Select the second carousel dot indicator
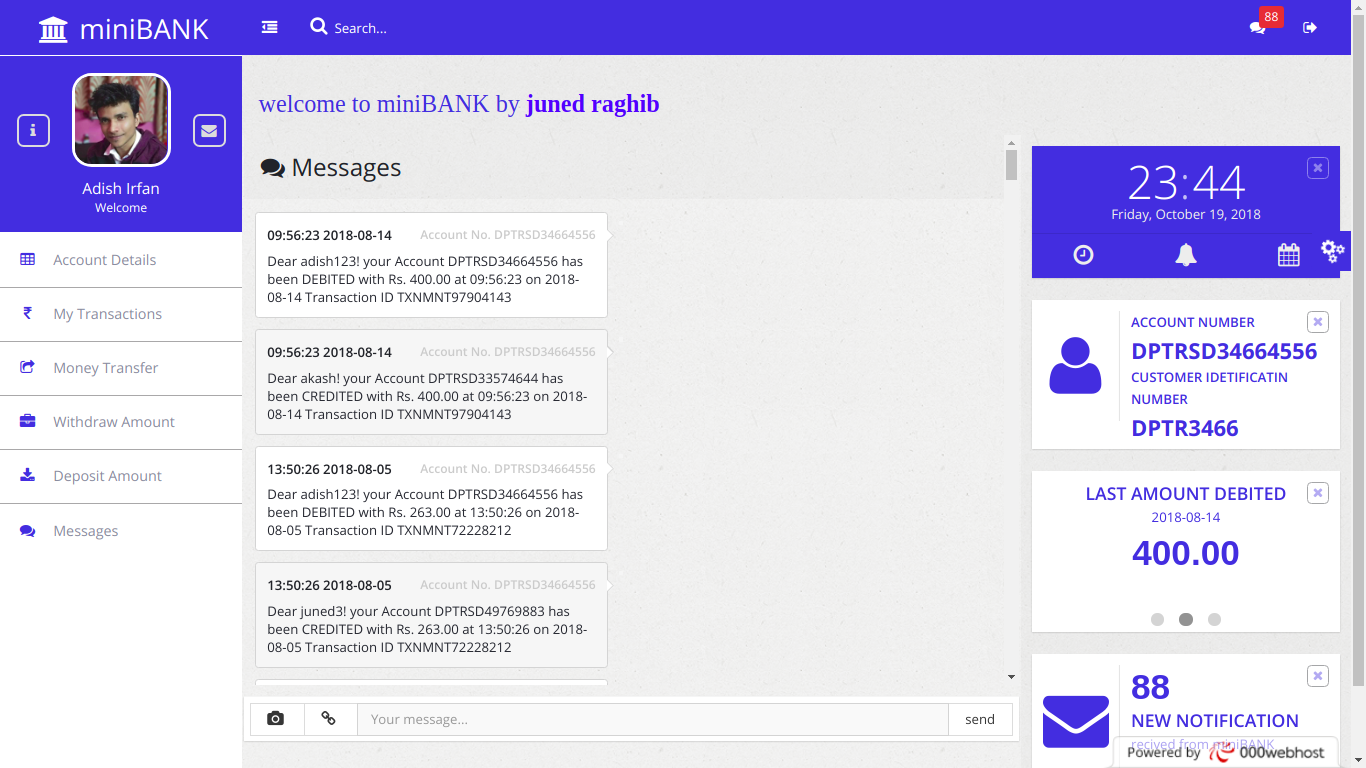Viewport: 1366px width, 768px height. 1186,619
